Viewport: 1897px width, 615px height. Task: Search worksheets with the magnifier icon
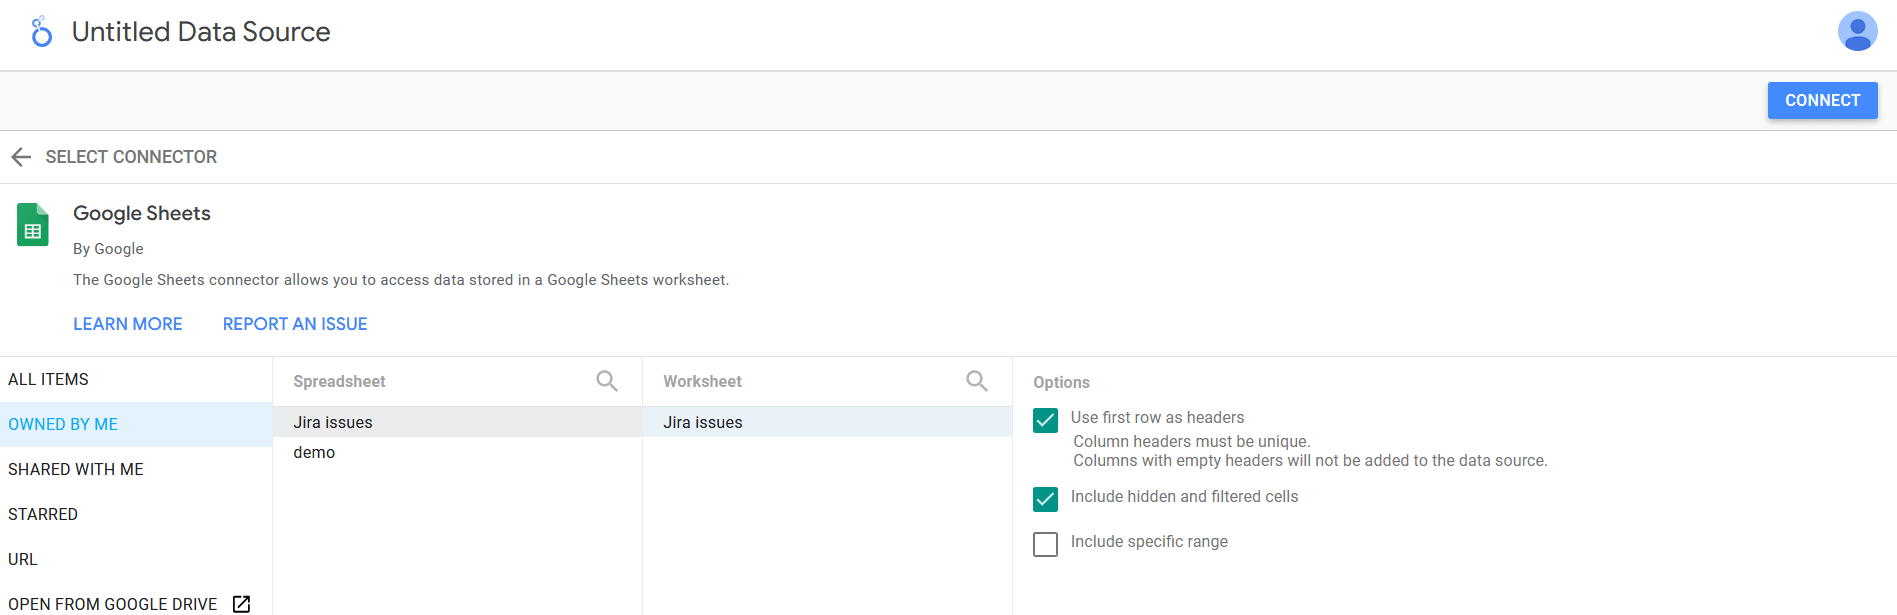977,381
